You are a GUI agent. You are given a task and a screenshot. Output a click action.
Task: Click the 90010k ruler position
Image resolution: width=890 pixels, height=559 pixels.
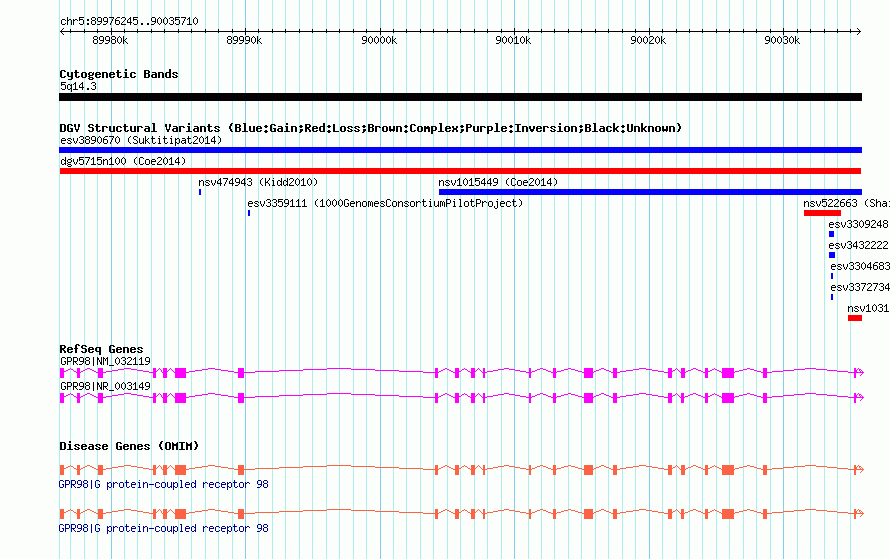click(513, 40)
